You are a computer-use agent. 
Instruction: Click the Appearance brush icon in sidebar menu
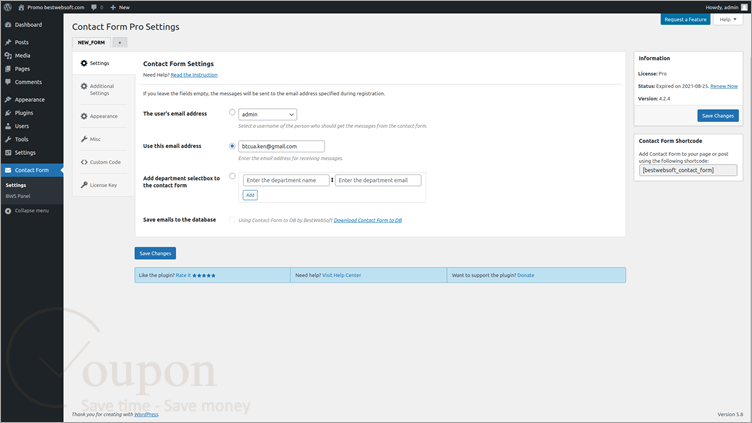pos(8,99)
